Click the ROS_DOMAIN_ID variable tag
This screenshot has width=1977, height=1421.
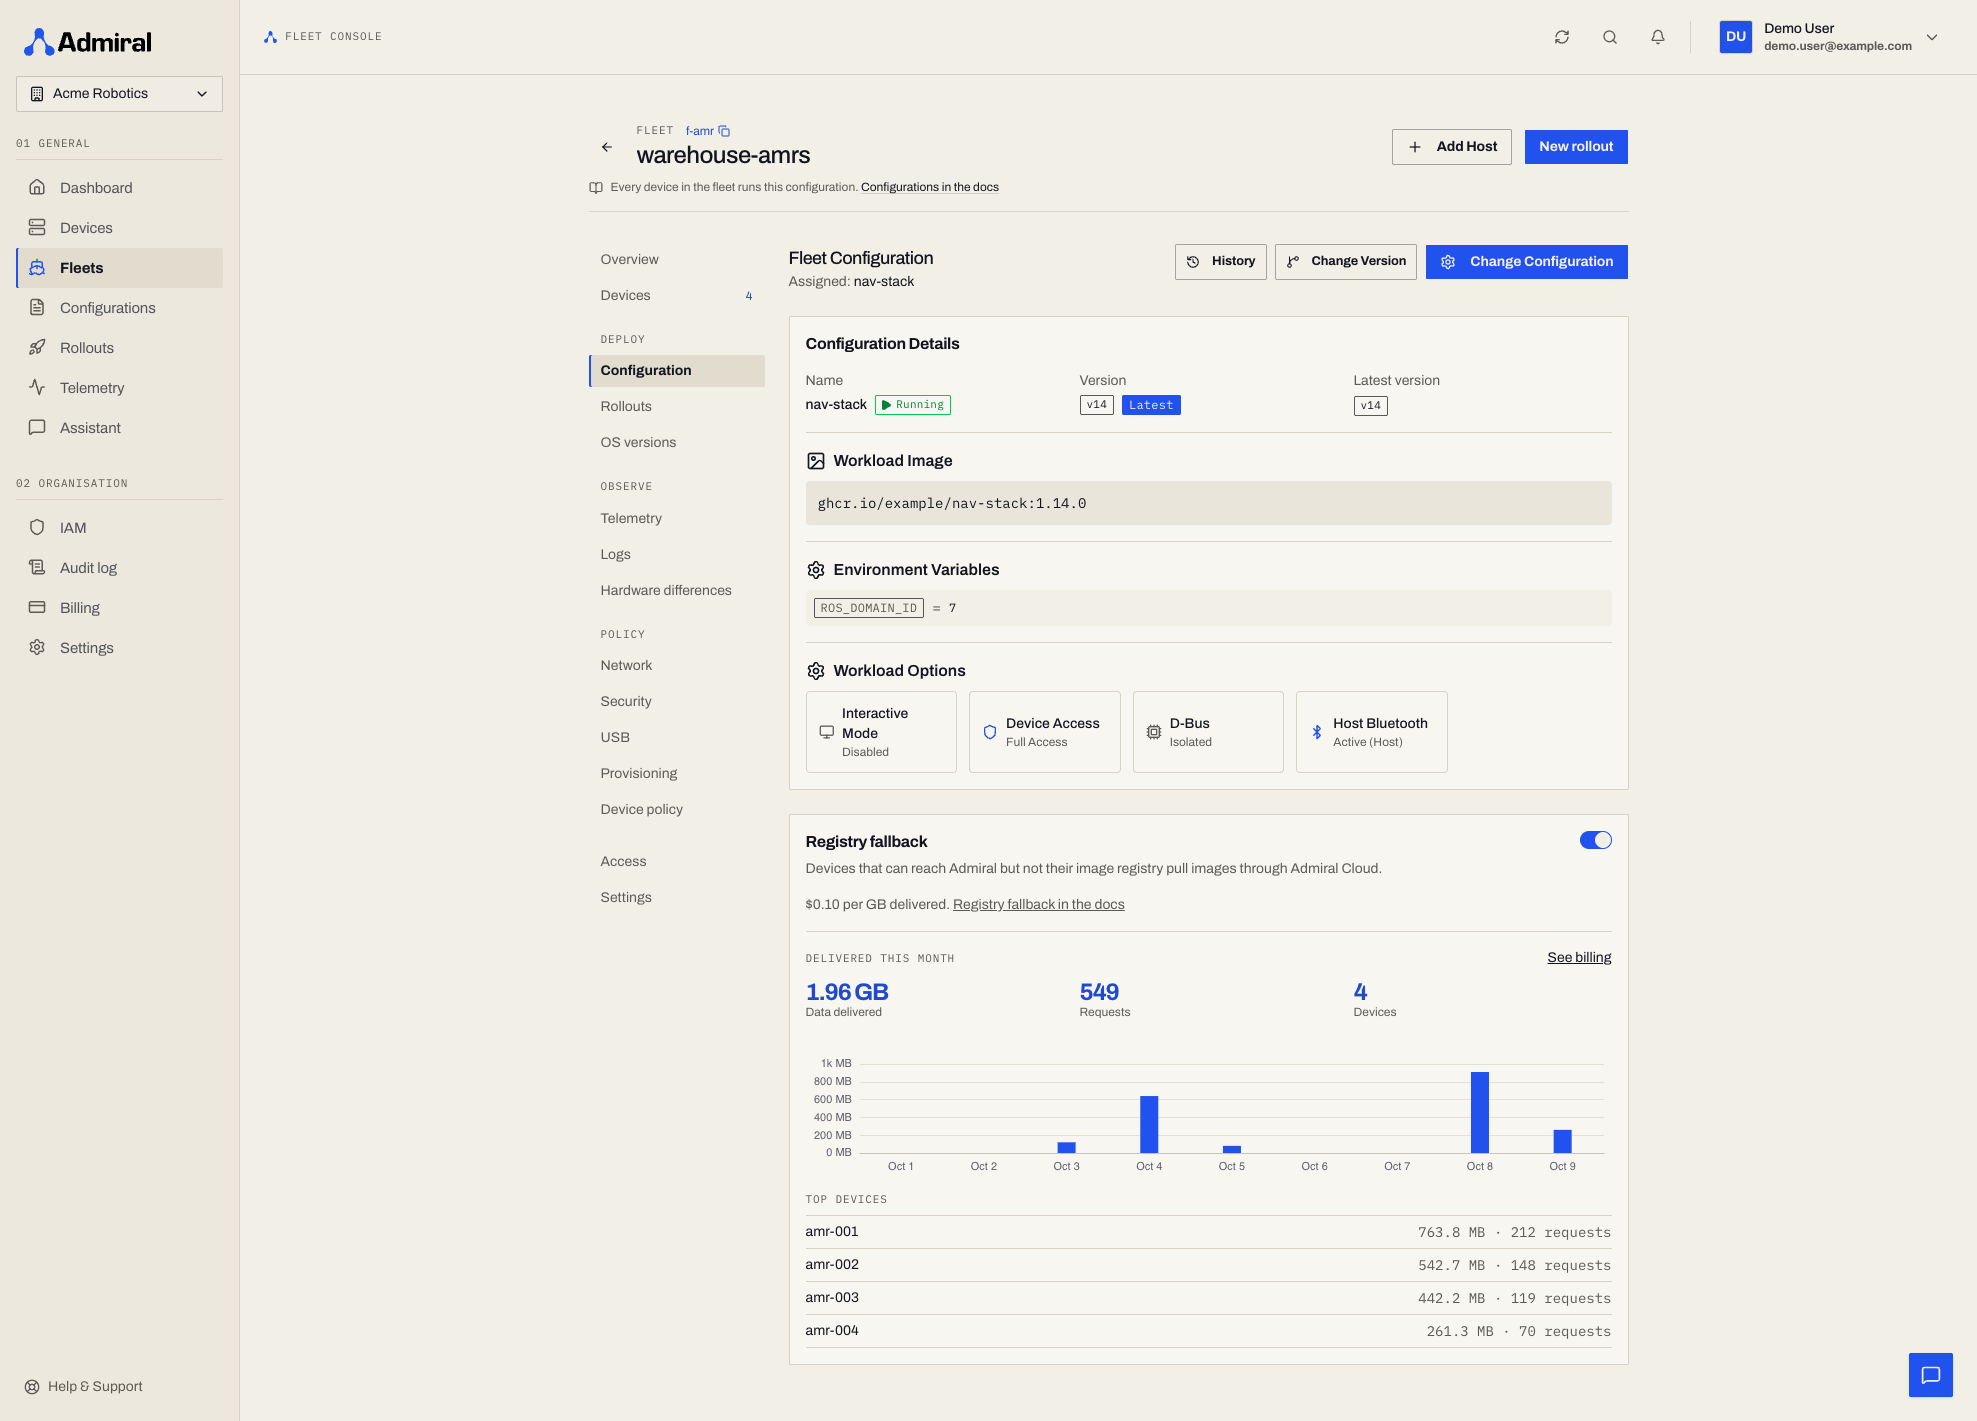(x=869, y=608)
